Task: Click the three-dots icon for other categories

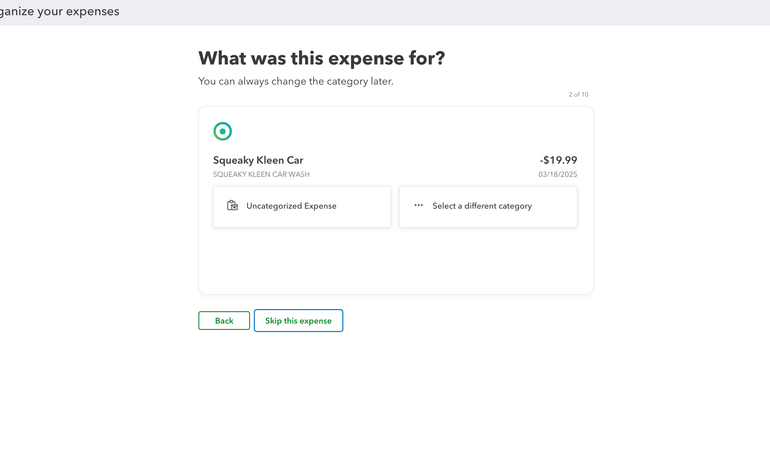Action: click(x=418, y=206)
